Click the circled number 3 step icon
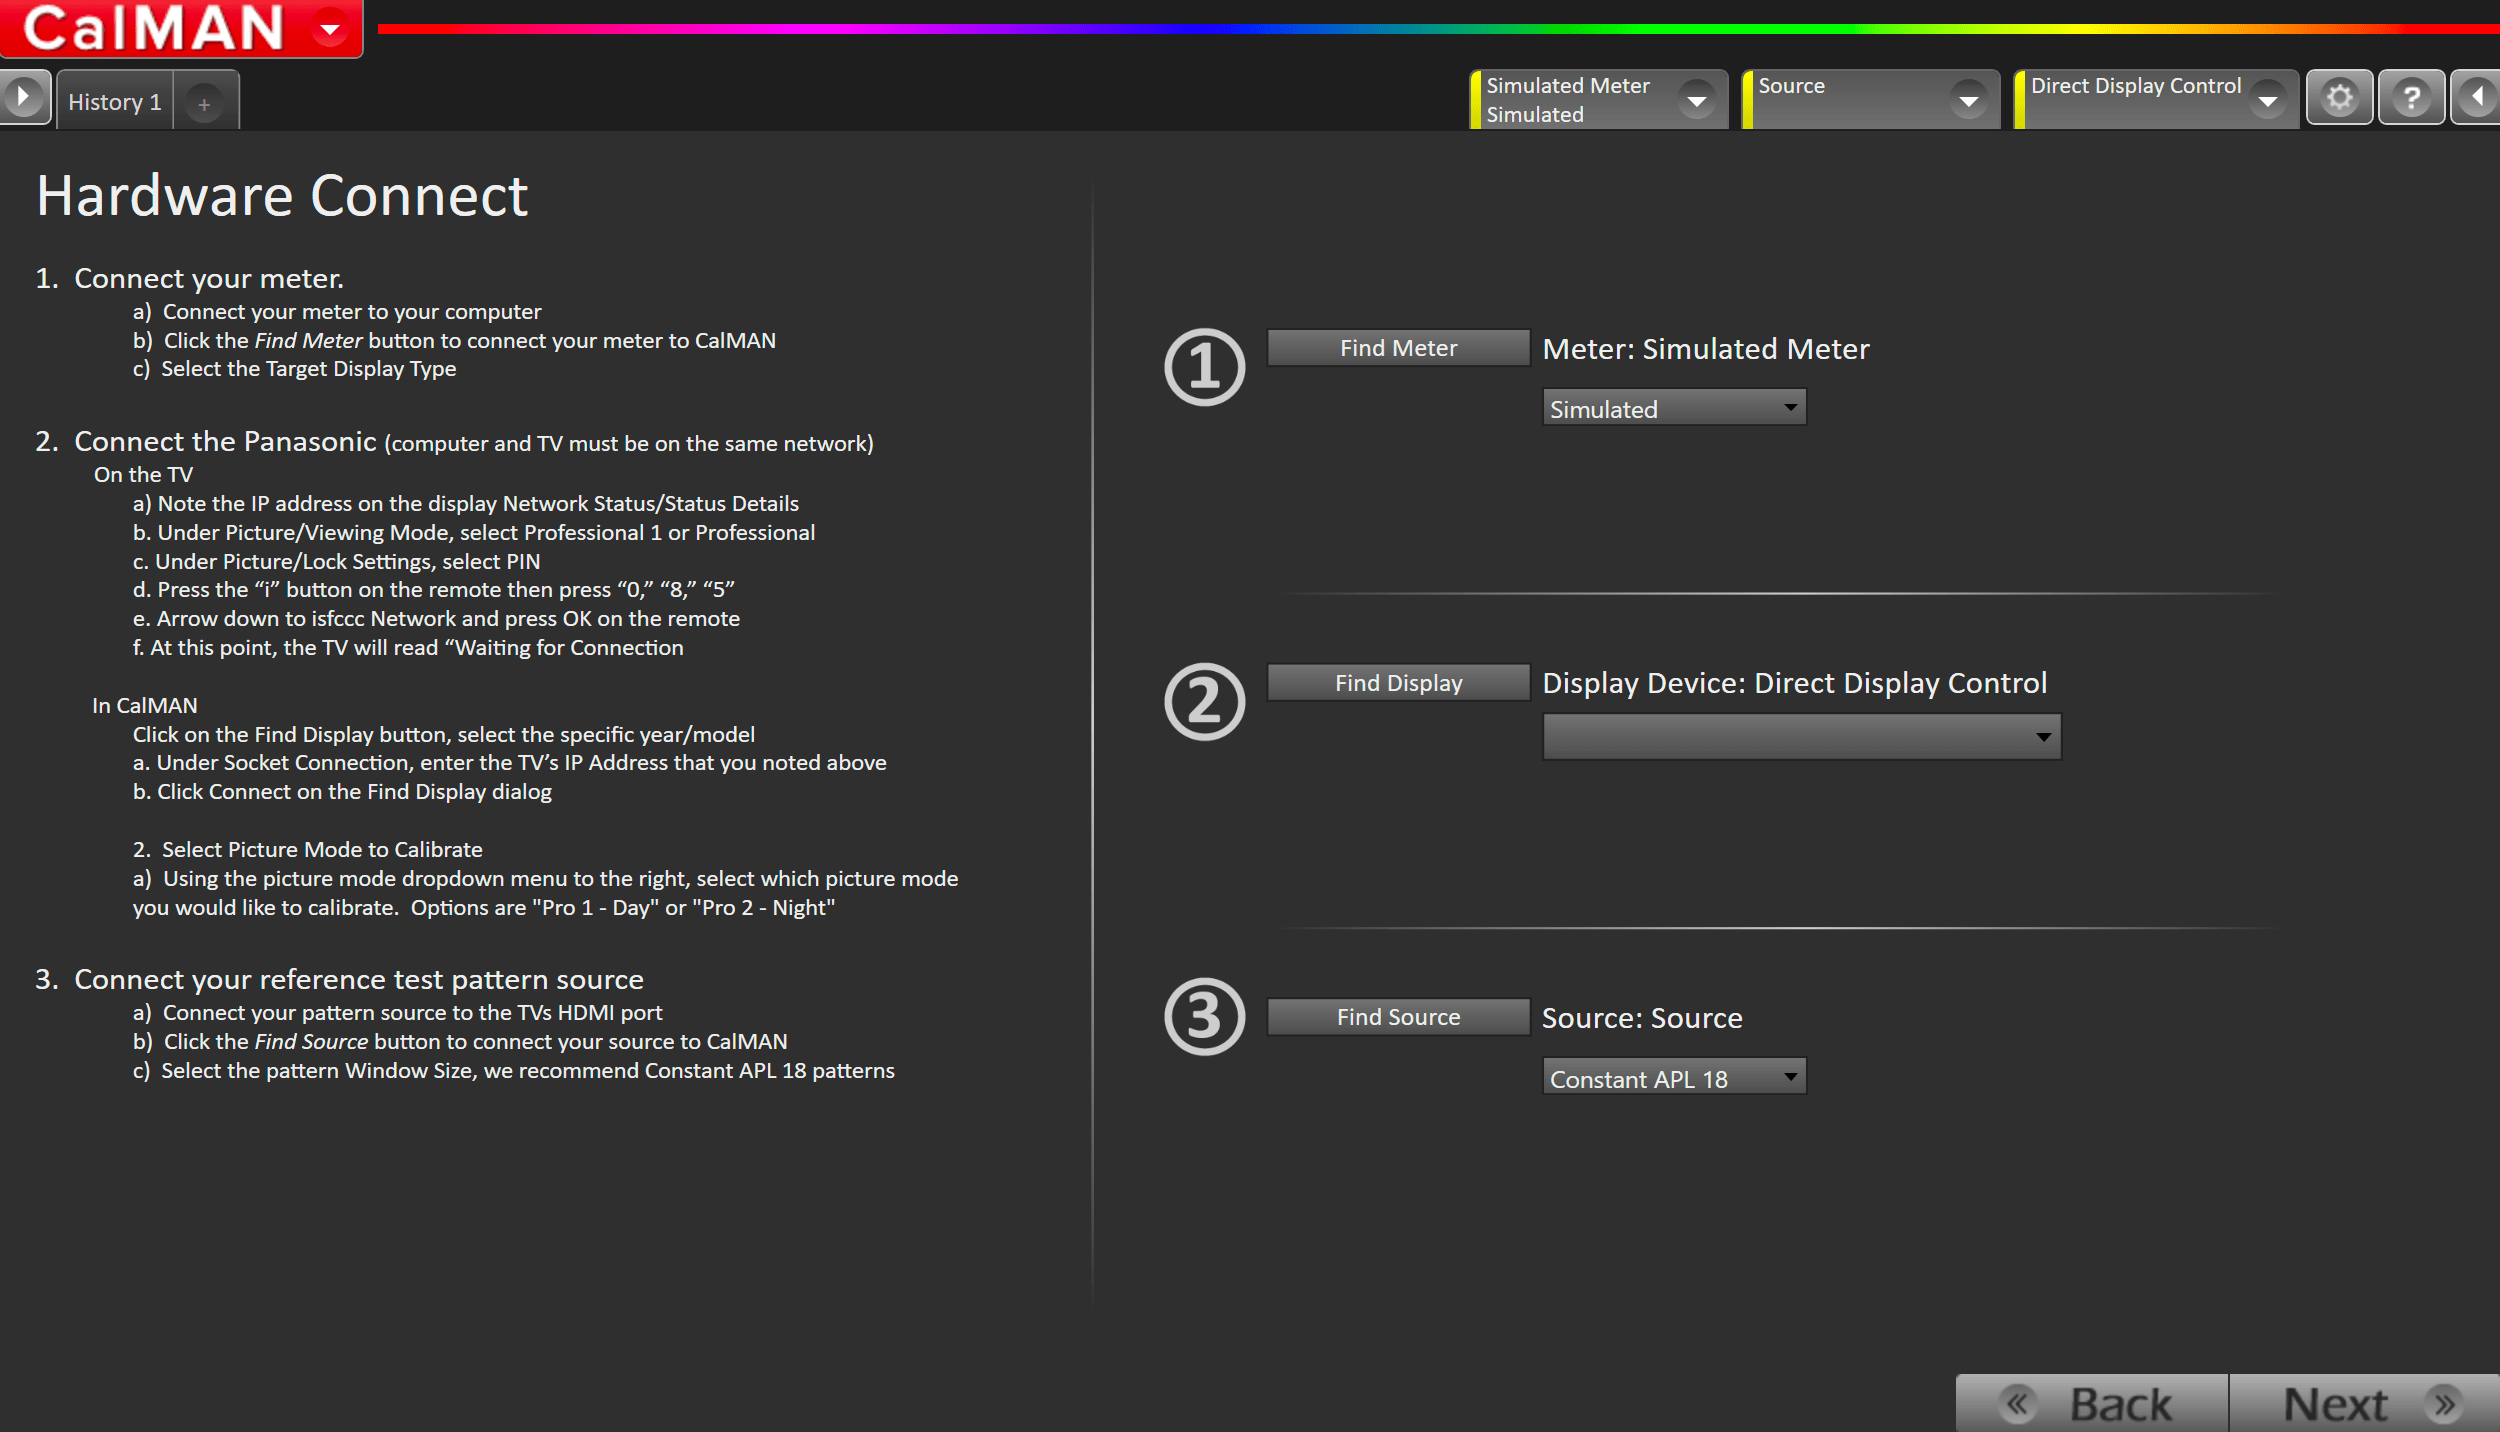 coord(1204,1016)
